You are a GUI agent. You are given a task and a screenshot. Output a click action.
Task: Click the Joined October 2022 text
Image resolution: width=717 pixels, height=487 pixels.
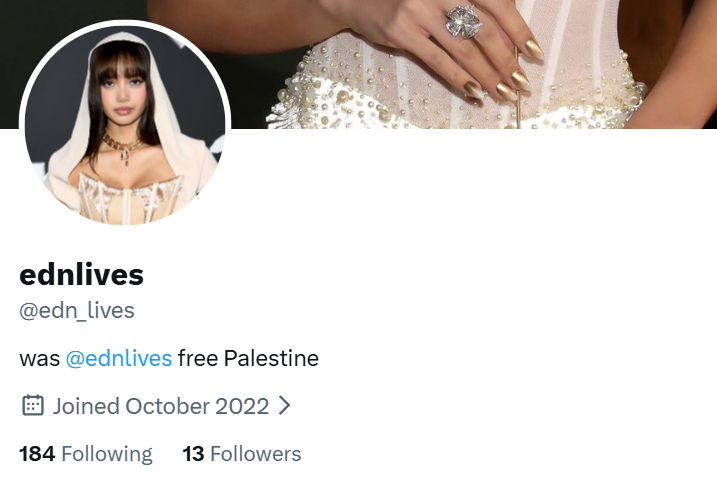click(161, 406)
